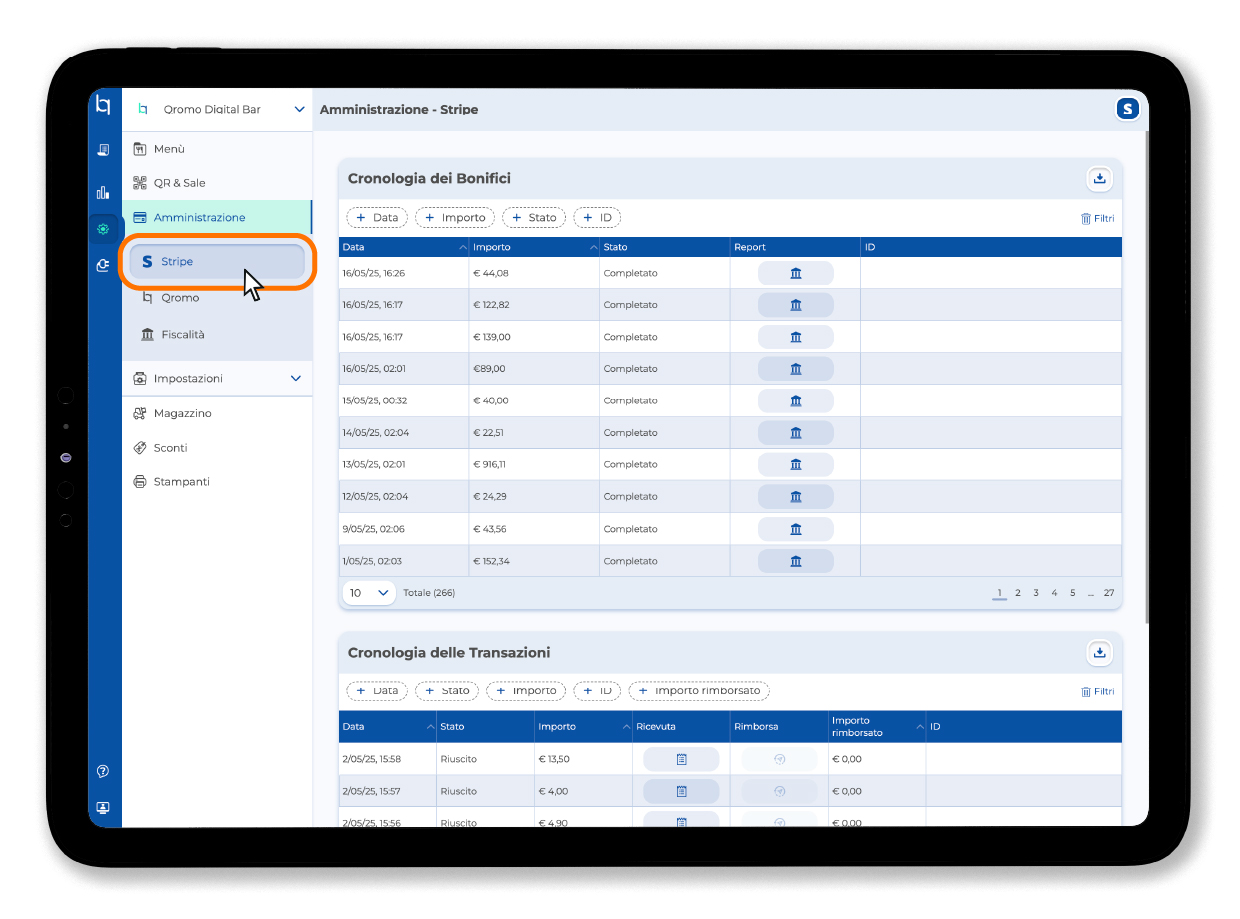Add the Importo rimborsato filter in Transazioni
This screenshot has width=1240, height=919.
coord(699,691)
